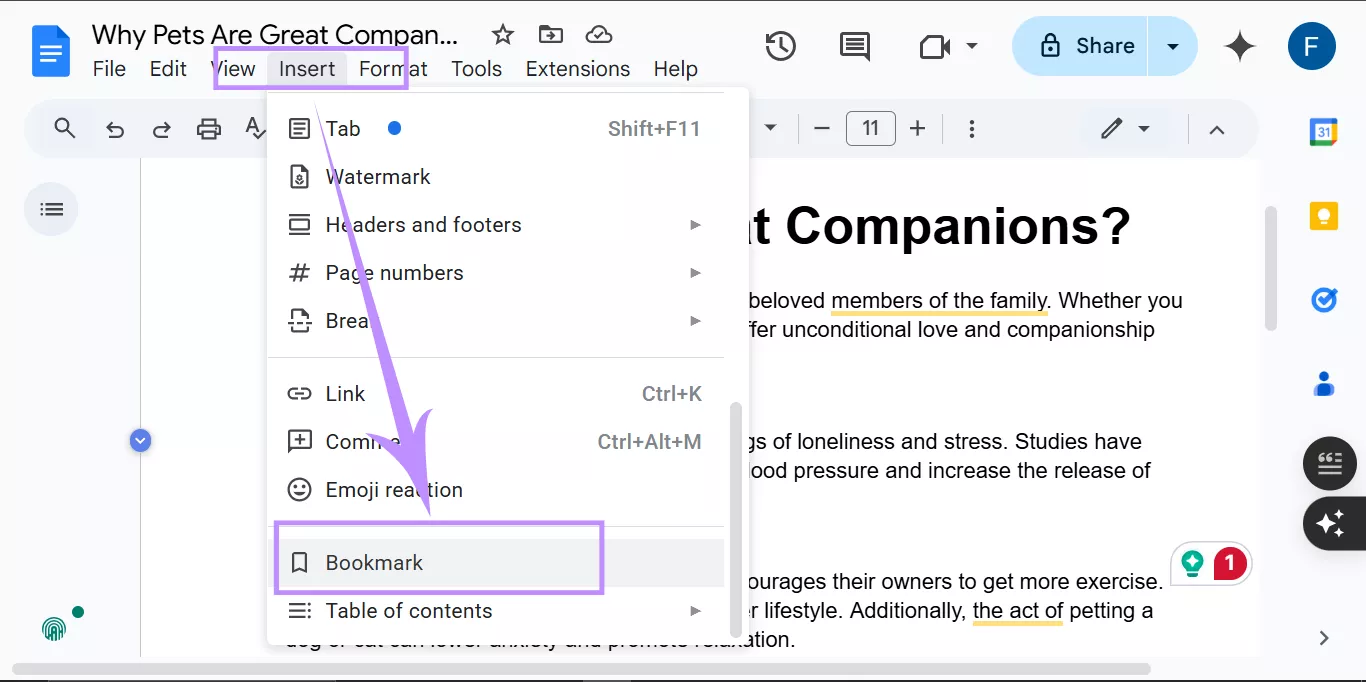Open the Edit menu
The height and width of the screenshot is (682, 1366).
click(x=168, y=69)
